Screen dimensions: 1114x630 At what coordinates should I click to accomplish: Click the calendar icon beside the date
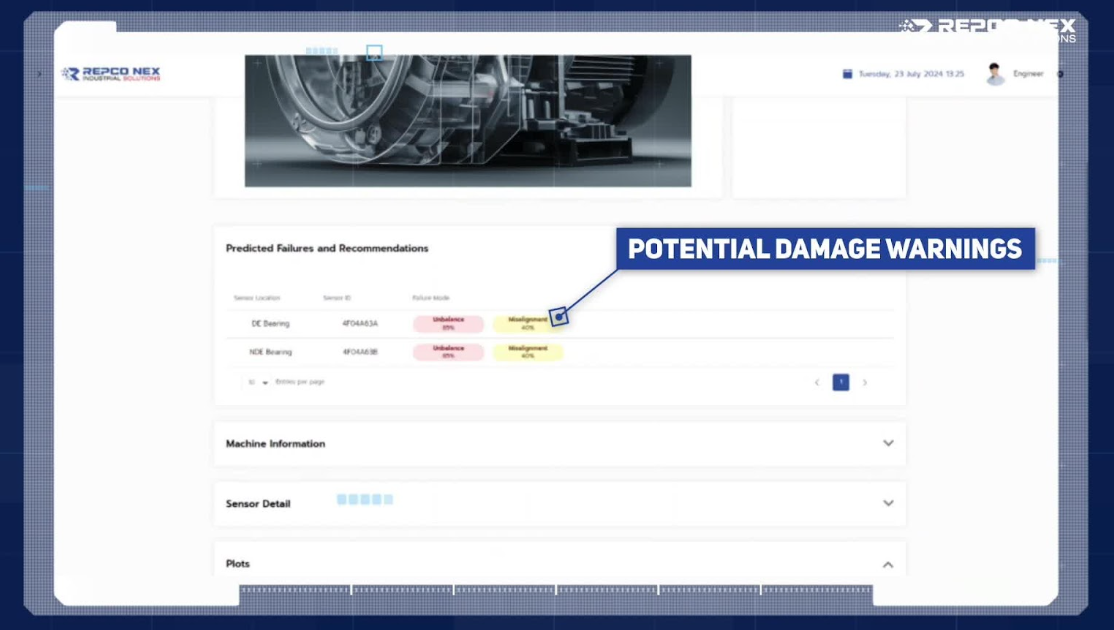pos(847,74)
